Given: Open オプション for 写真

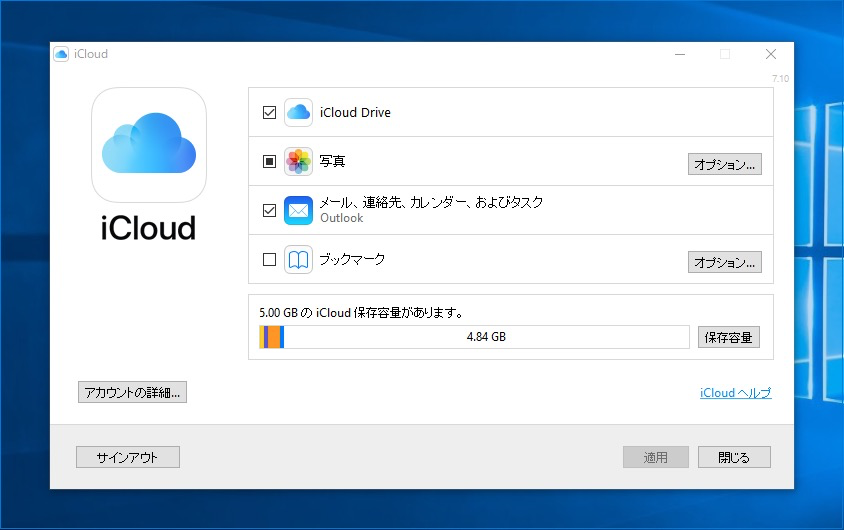Looking at the screenshot, I should [x=725, y=164].
